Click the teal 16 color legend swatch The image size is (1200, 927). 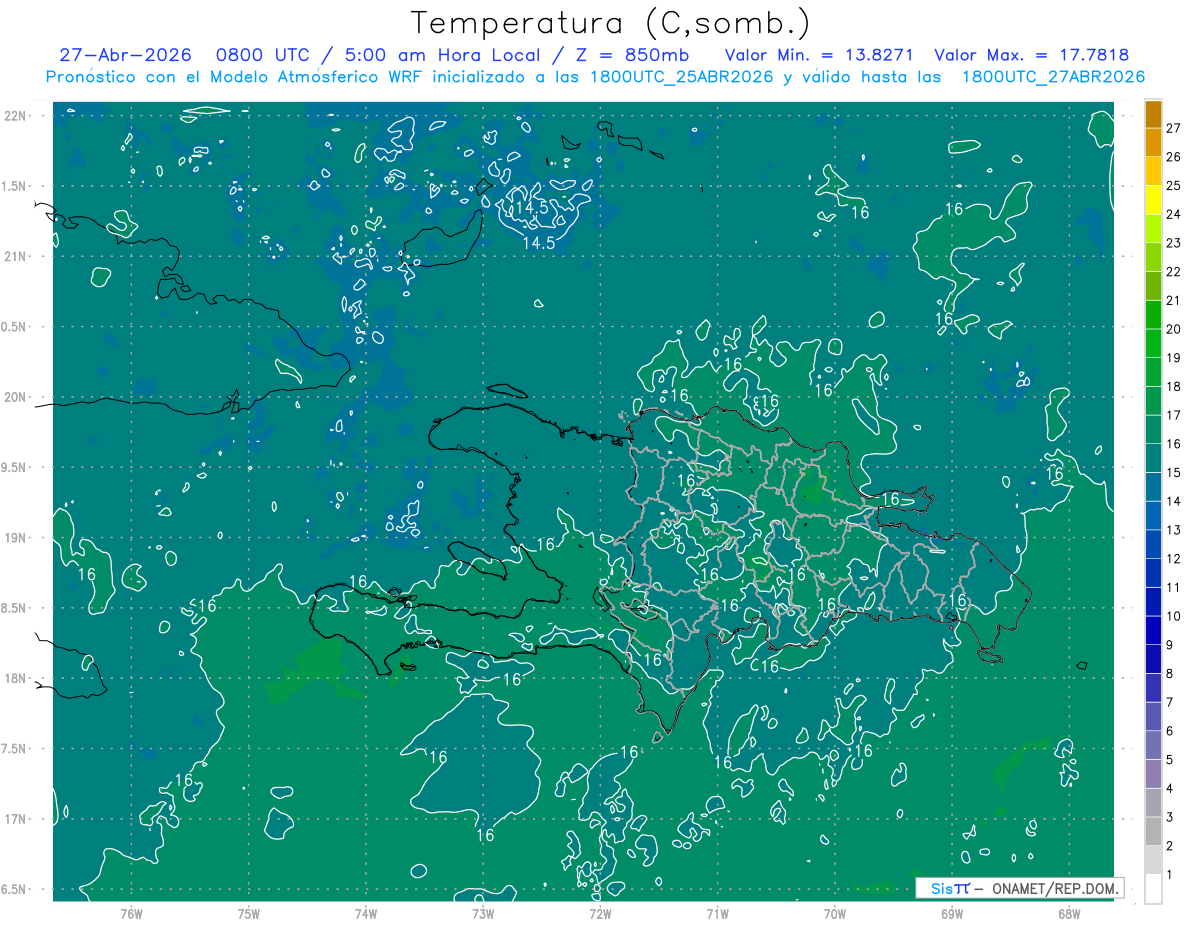point(1153,429)
